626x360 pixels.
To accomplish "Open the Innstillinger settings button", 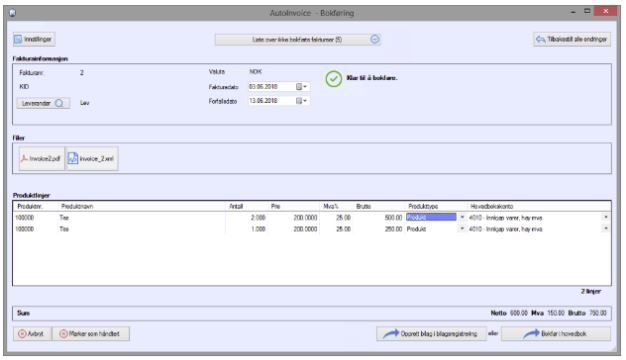I will (34, 39).
